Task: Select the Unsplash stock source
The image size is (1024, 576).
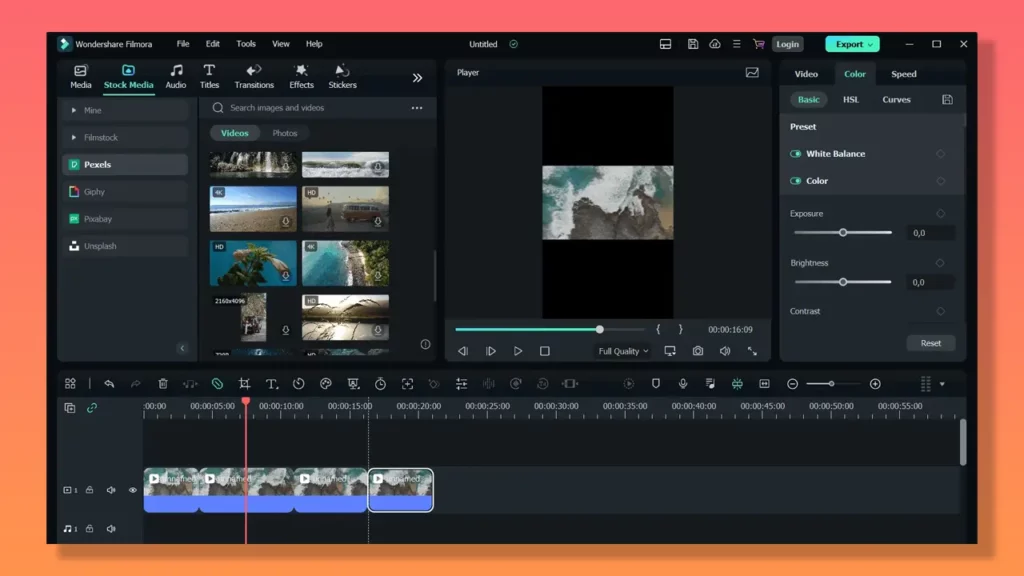Action: click(125, 246)
